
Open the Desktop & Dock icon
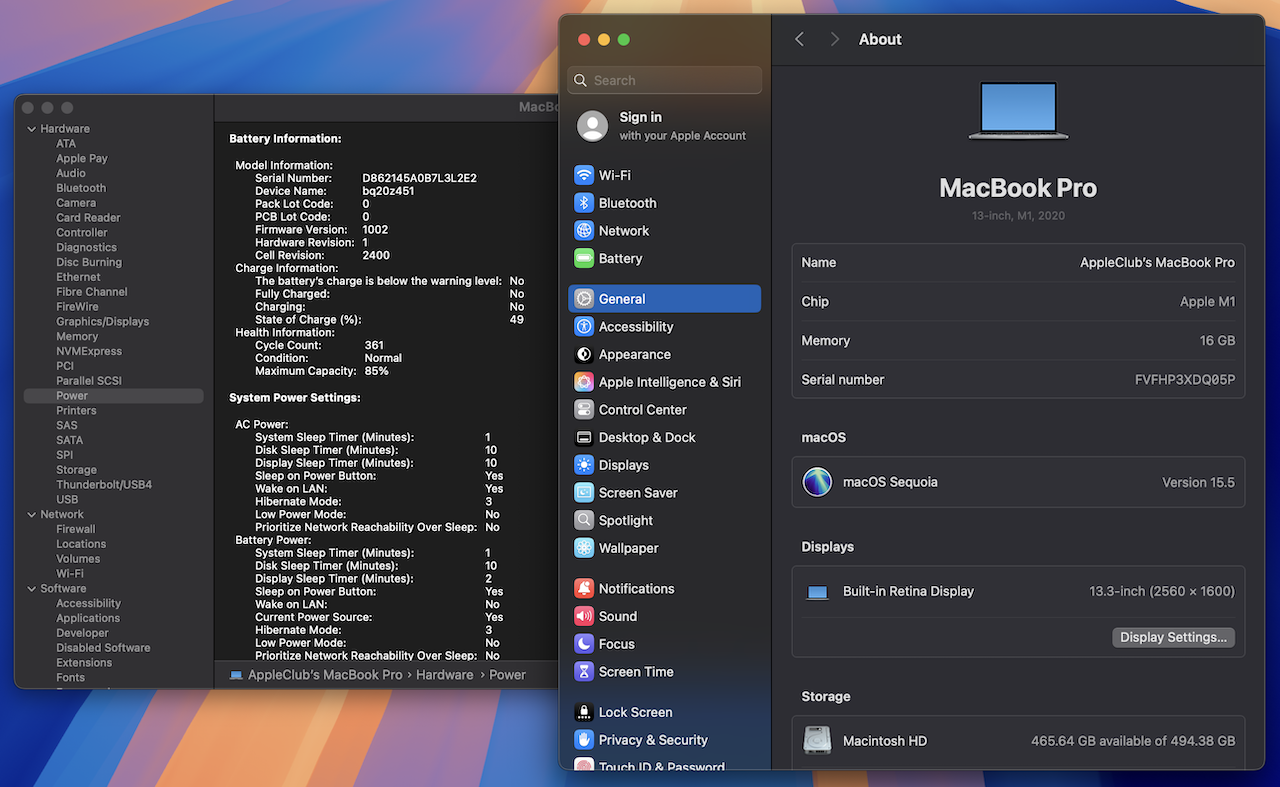[x=584, y=437]
